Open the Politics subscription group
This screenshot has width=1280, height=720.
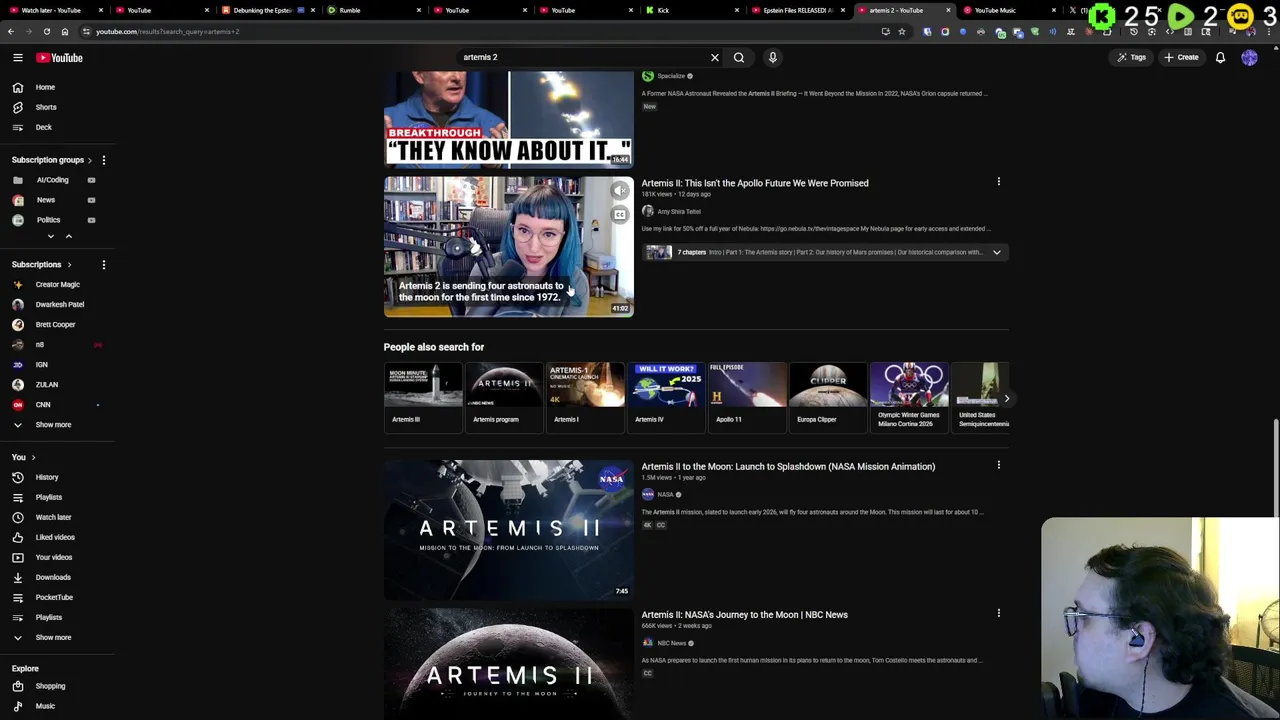(48, 220)
